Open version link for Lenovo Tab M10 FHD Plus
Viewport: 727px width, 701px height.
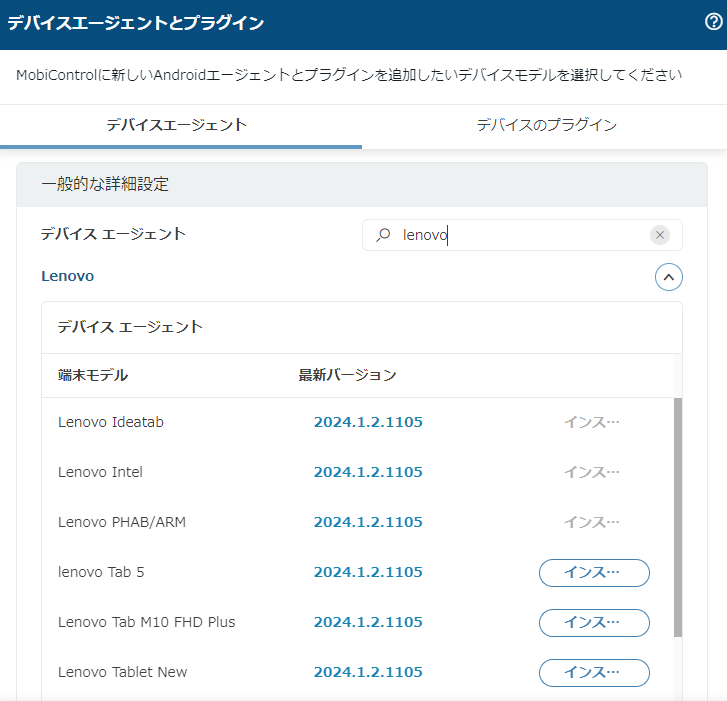pyautogui.click(x=368, y=622)
